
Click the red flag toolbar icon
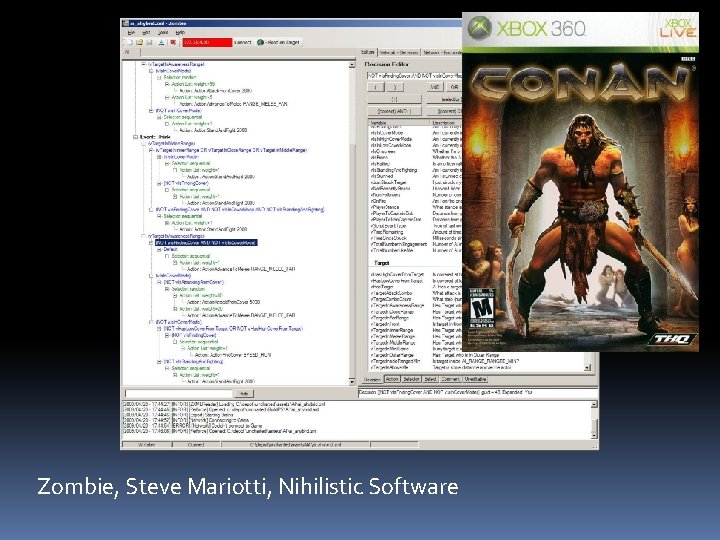(x=173, y=42)
